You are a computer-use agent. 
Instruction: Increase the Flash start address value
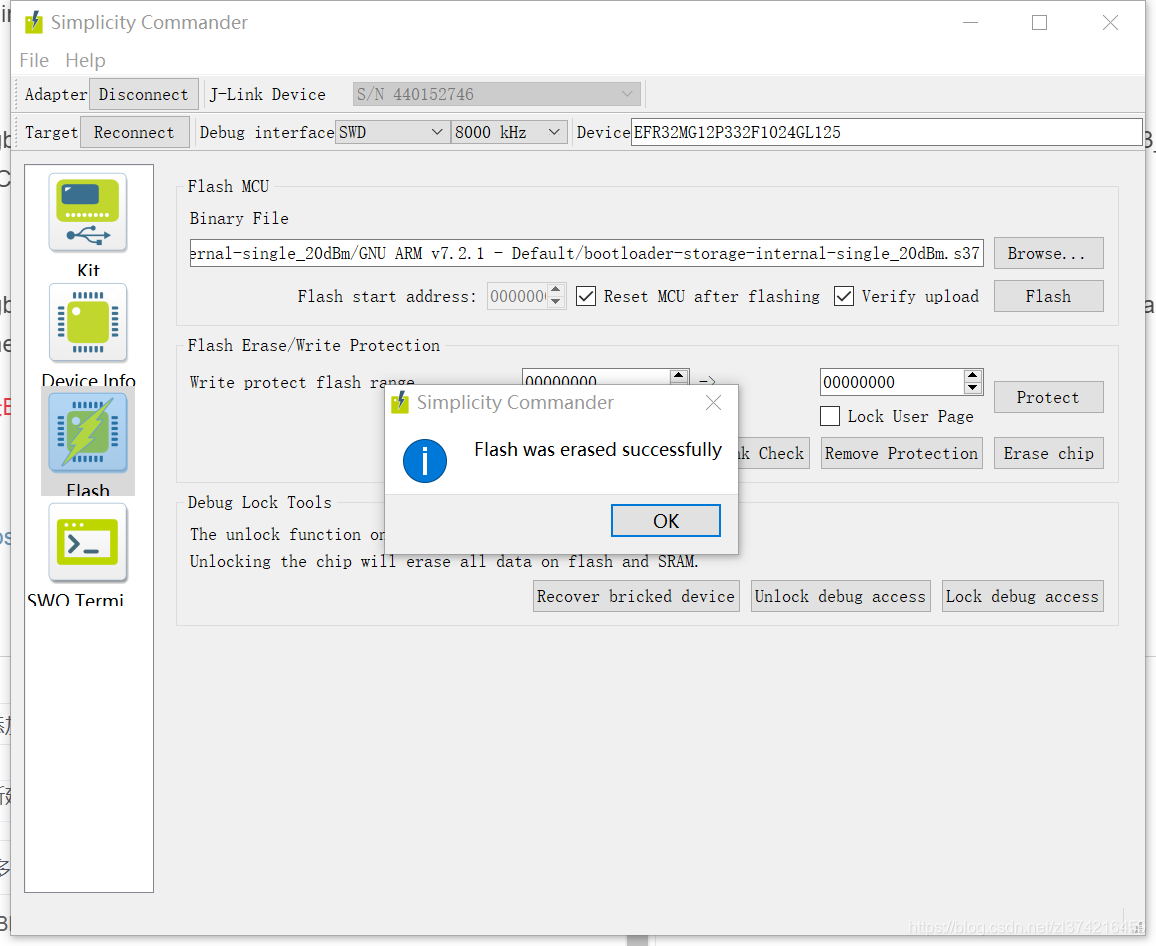coord(556,289)
